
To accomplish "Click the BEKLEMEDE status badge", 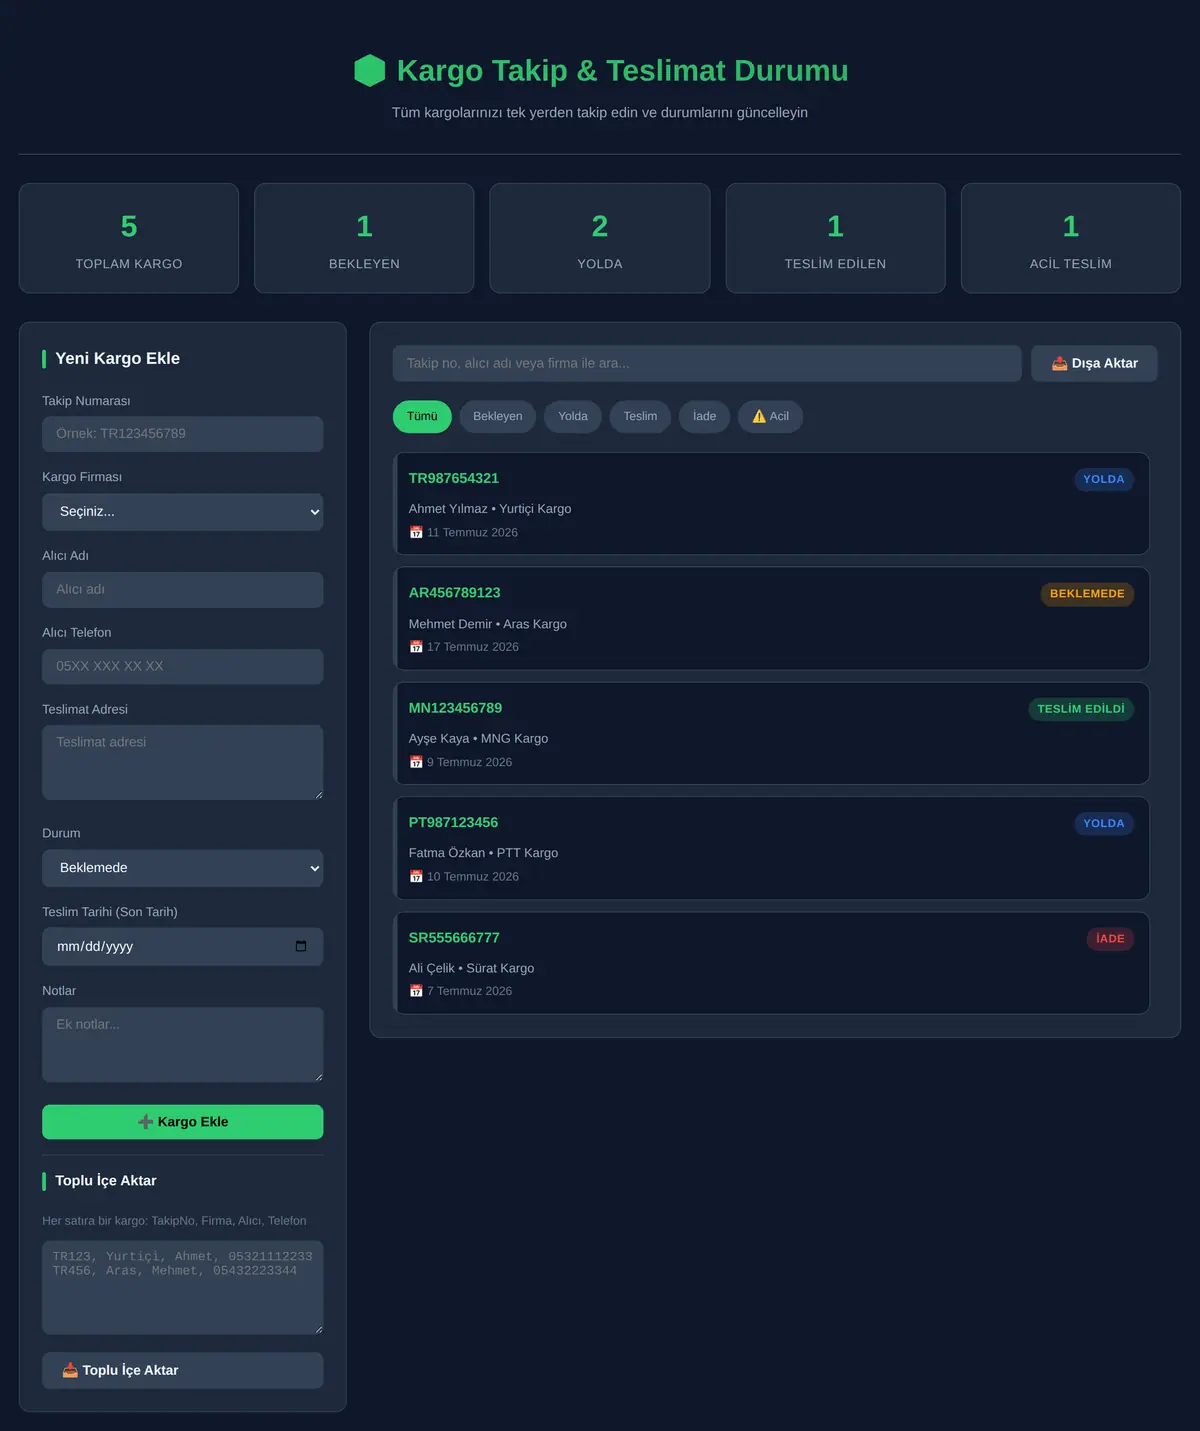I will [x=1087, y=594].
